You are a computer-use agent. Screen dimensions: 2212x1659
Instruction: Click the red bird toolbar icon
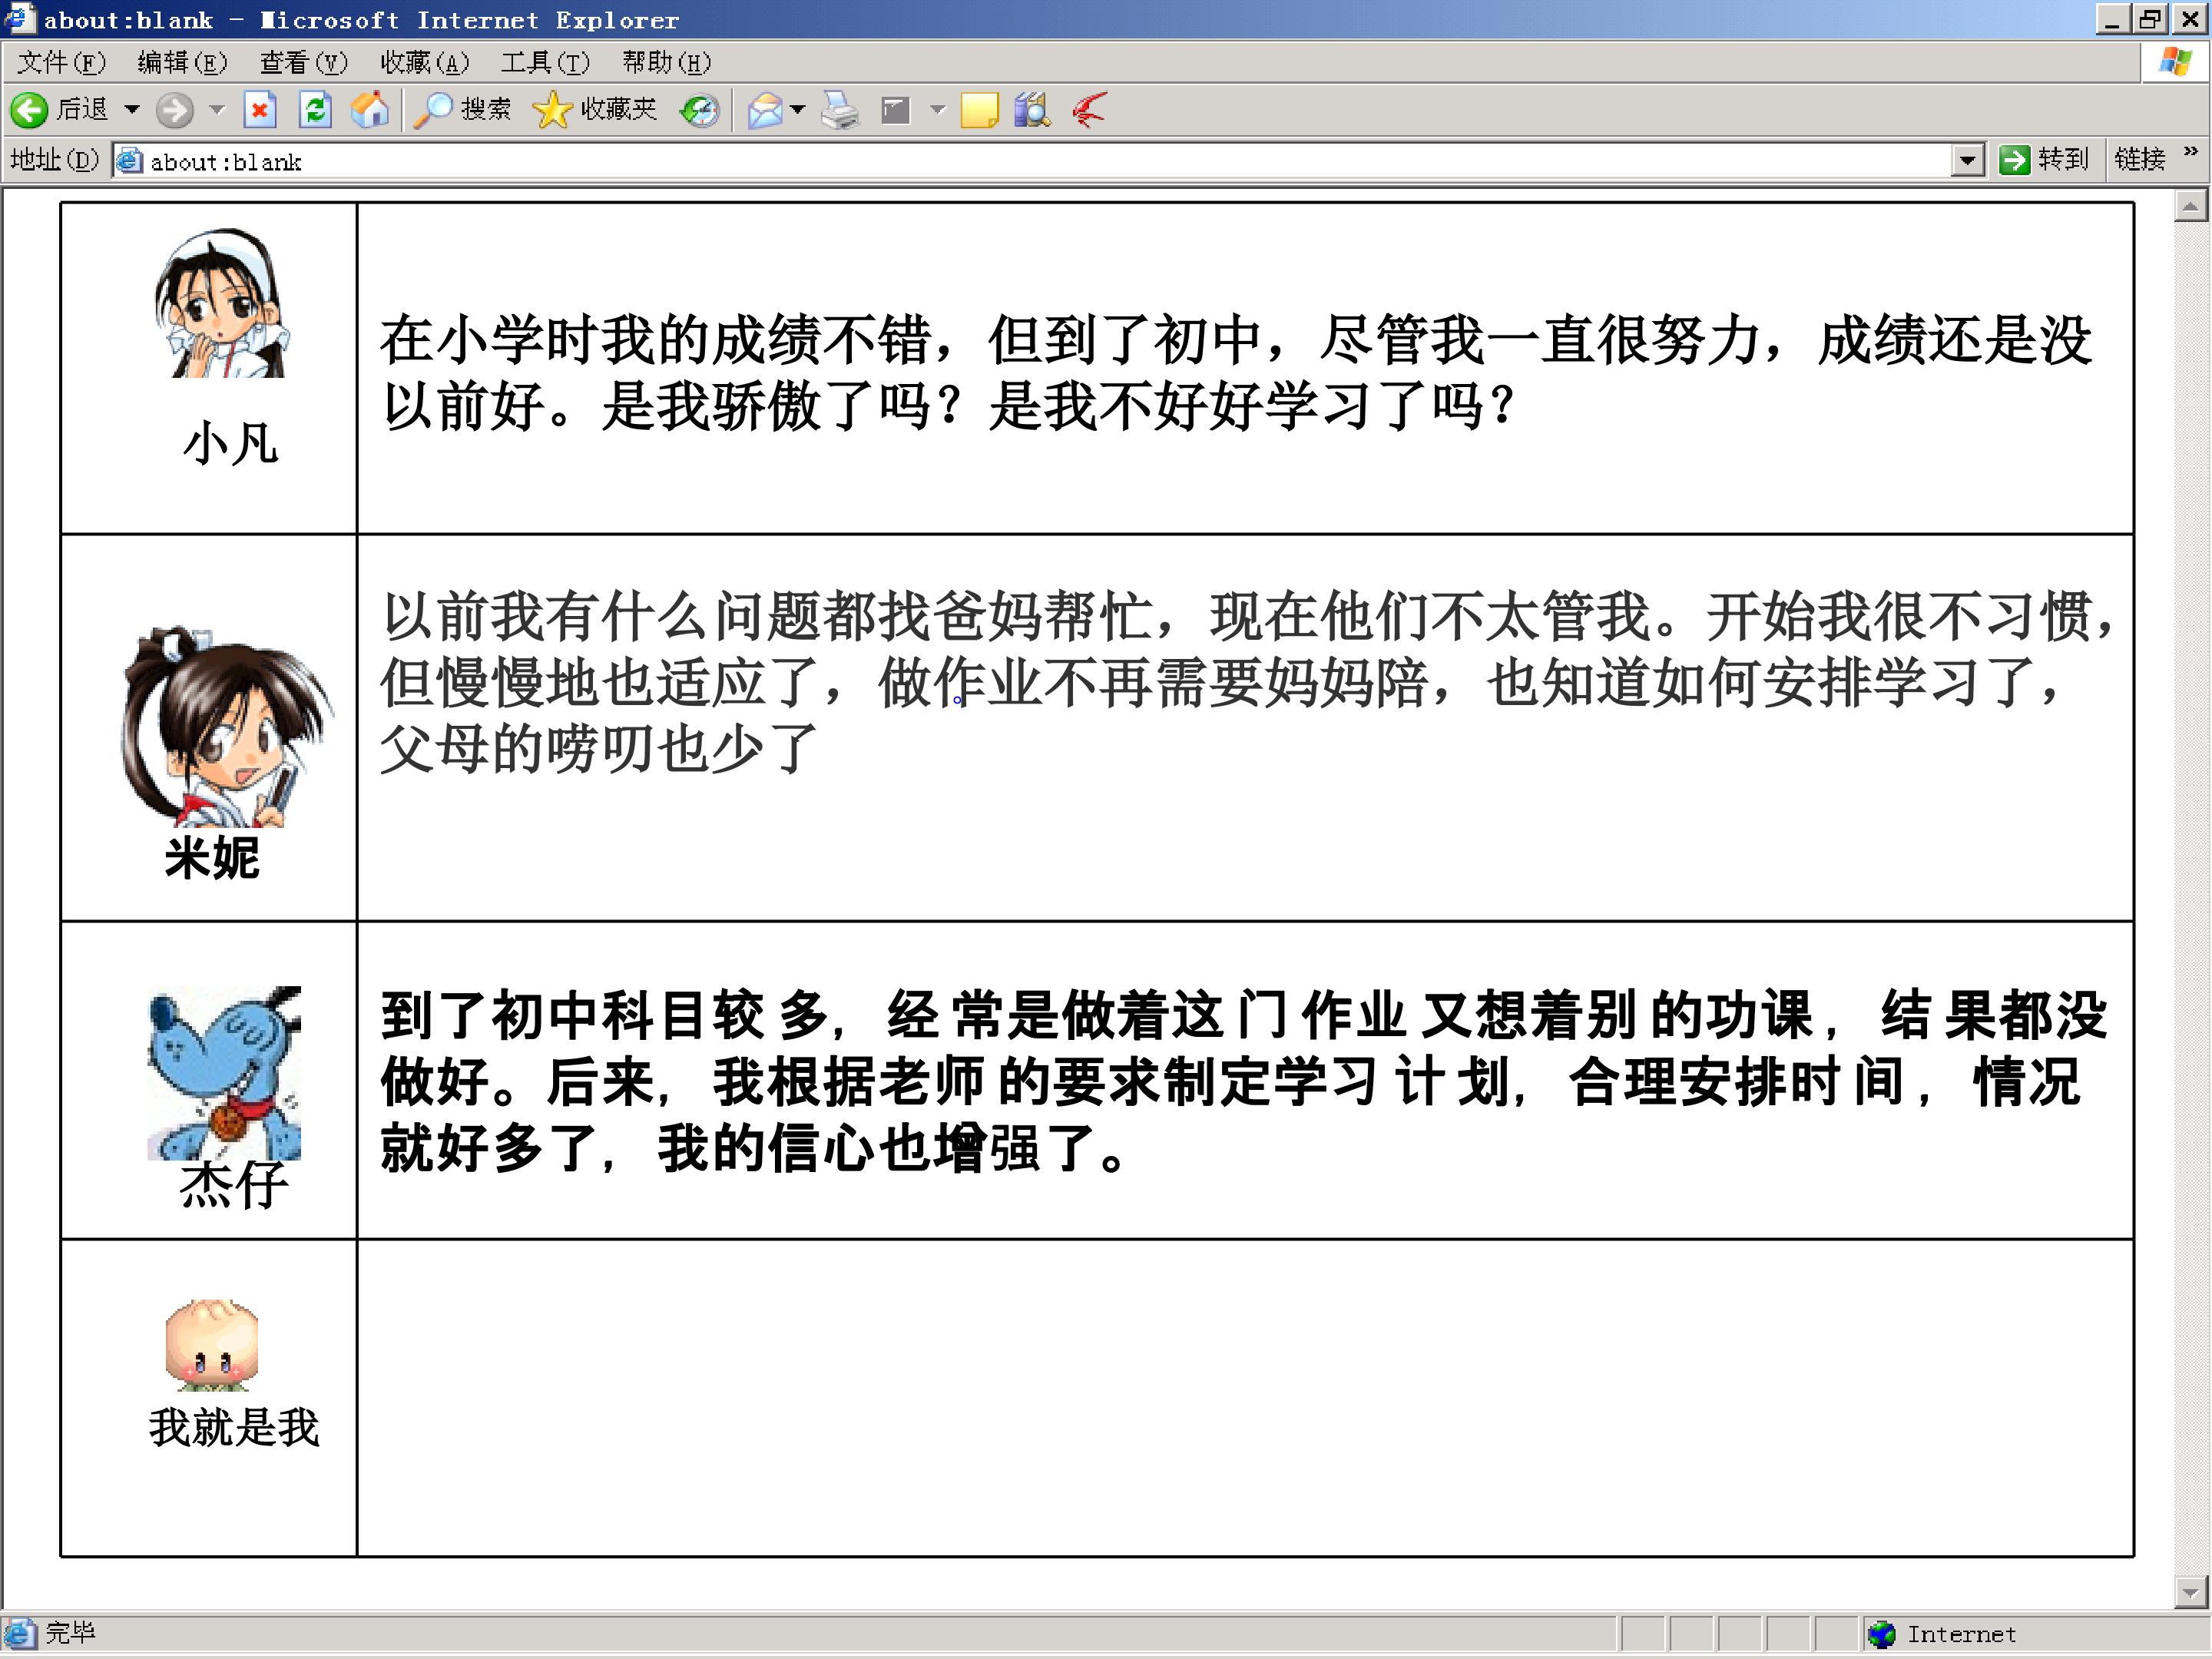[1088, 110]
